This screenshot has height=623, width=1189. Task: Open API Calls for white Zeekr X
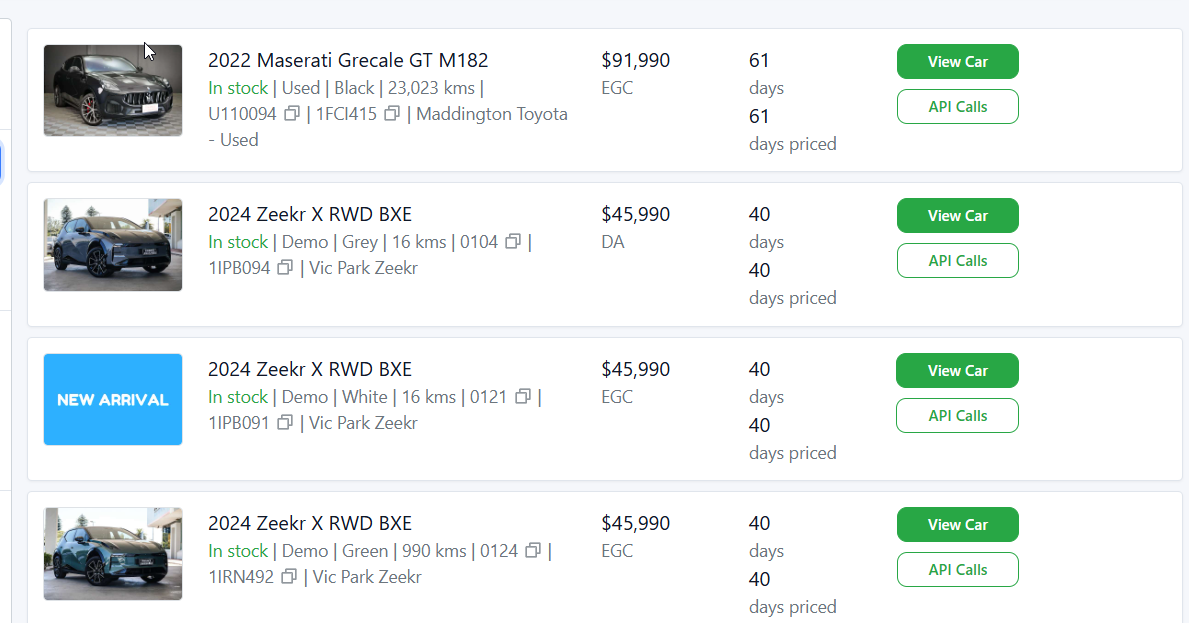coord(957,416)
